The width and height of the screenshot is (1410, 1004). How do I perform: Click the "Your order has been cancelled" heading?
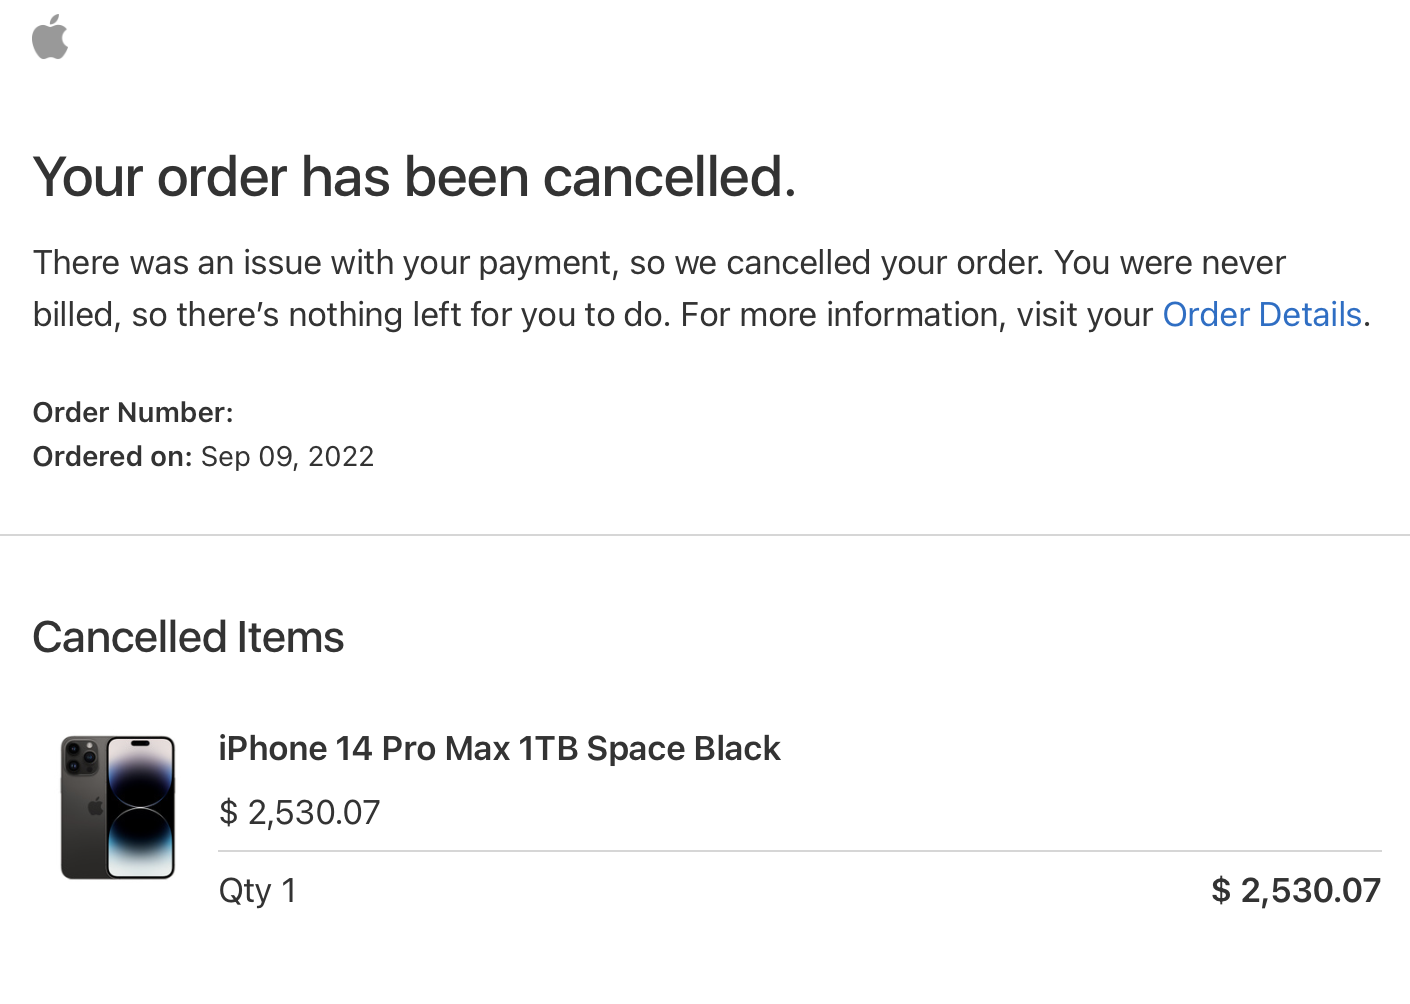[414, 177]
